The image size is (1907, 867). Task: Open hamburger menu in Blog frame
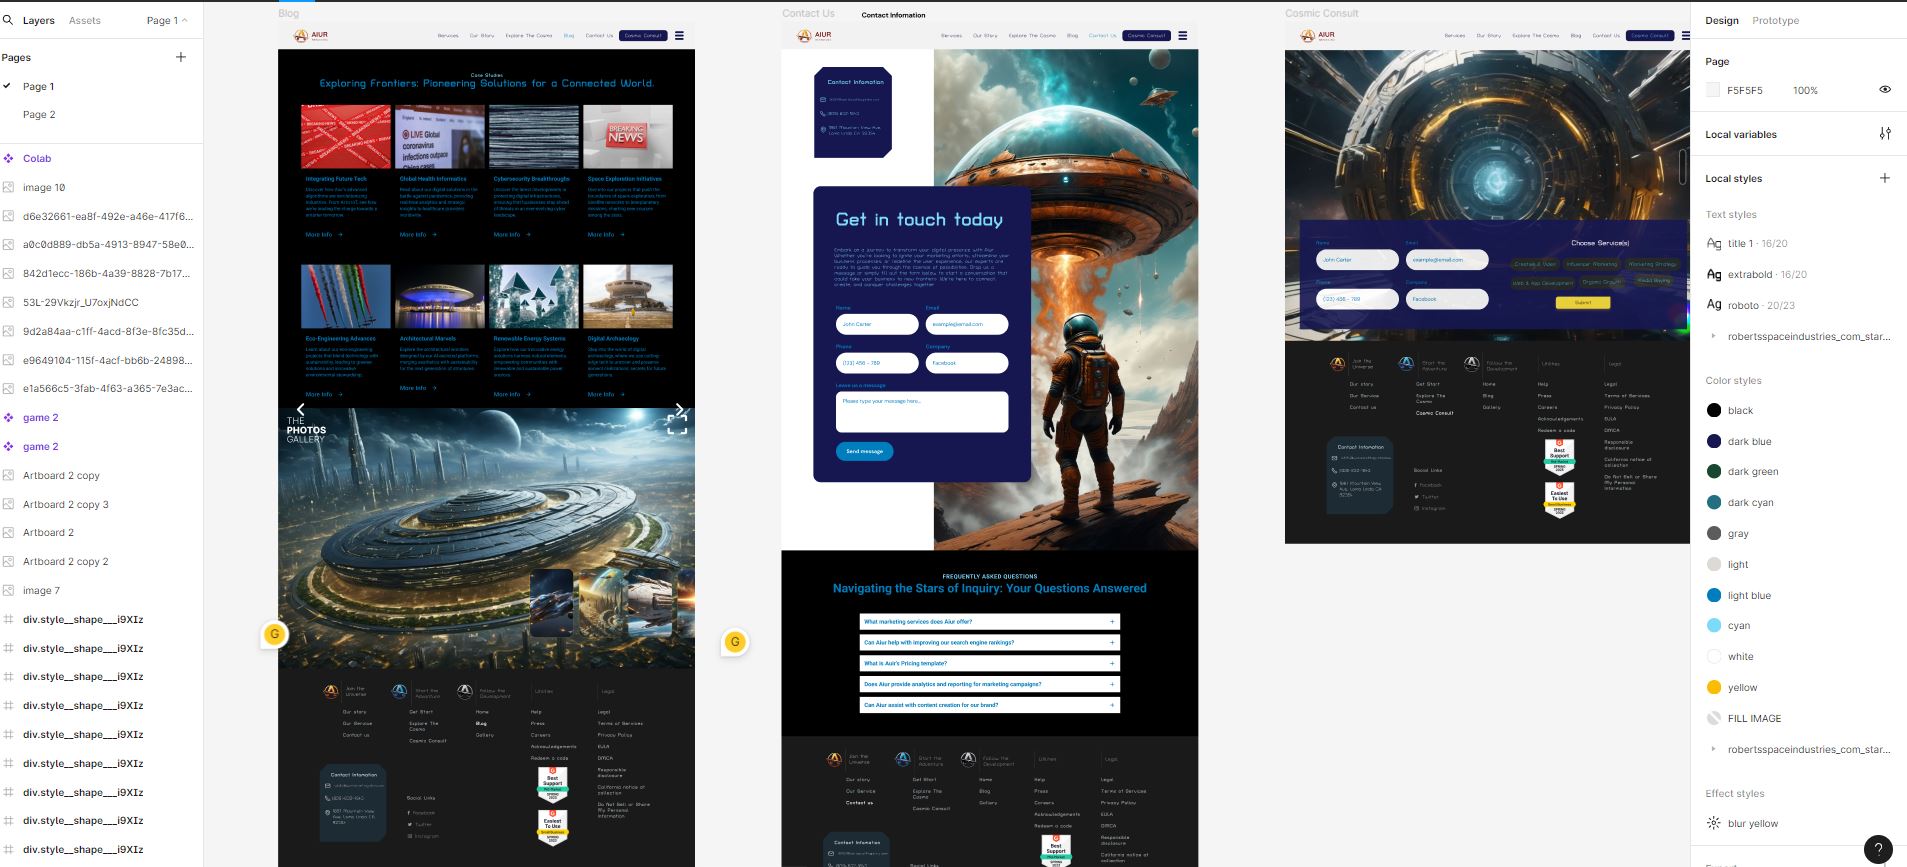tap(679, 35)
